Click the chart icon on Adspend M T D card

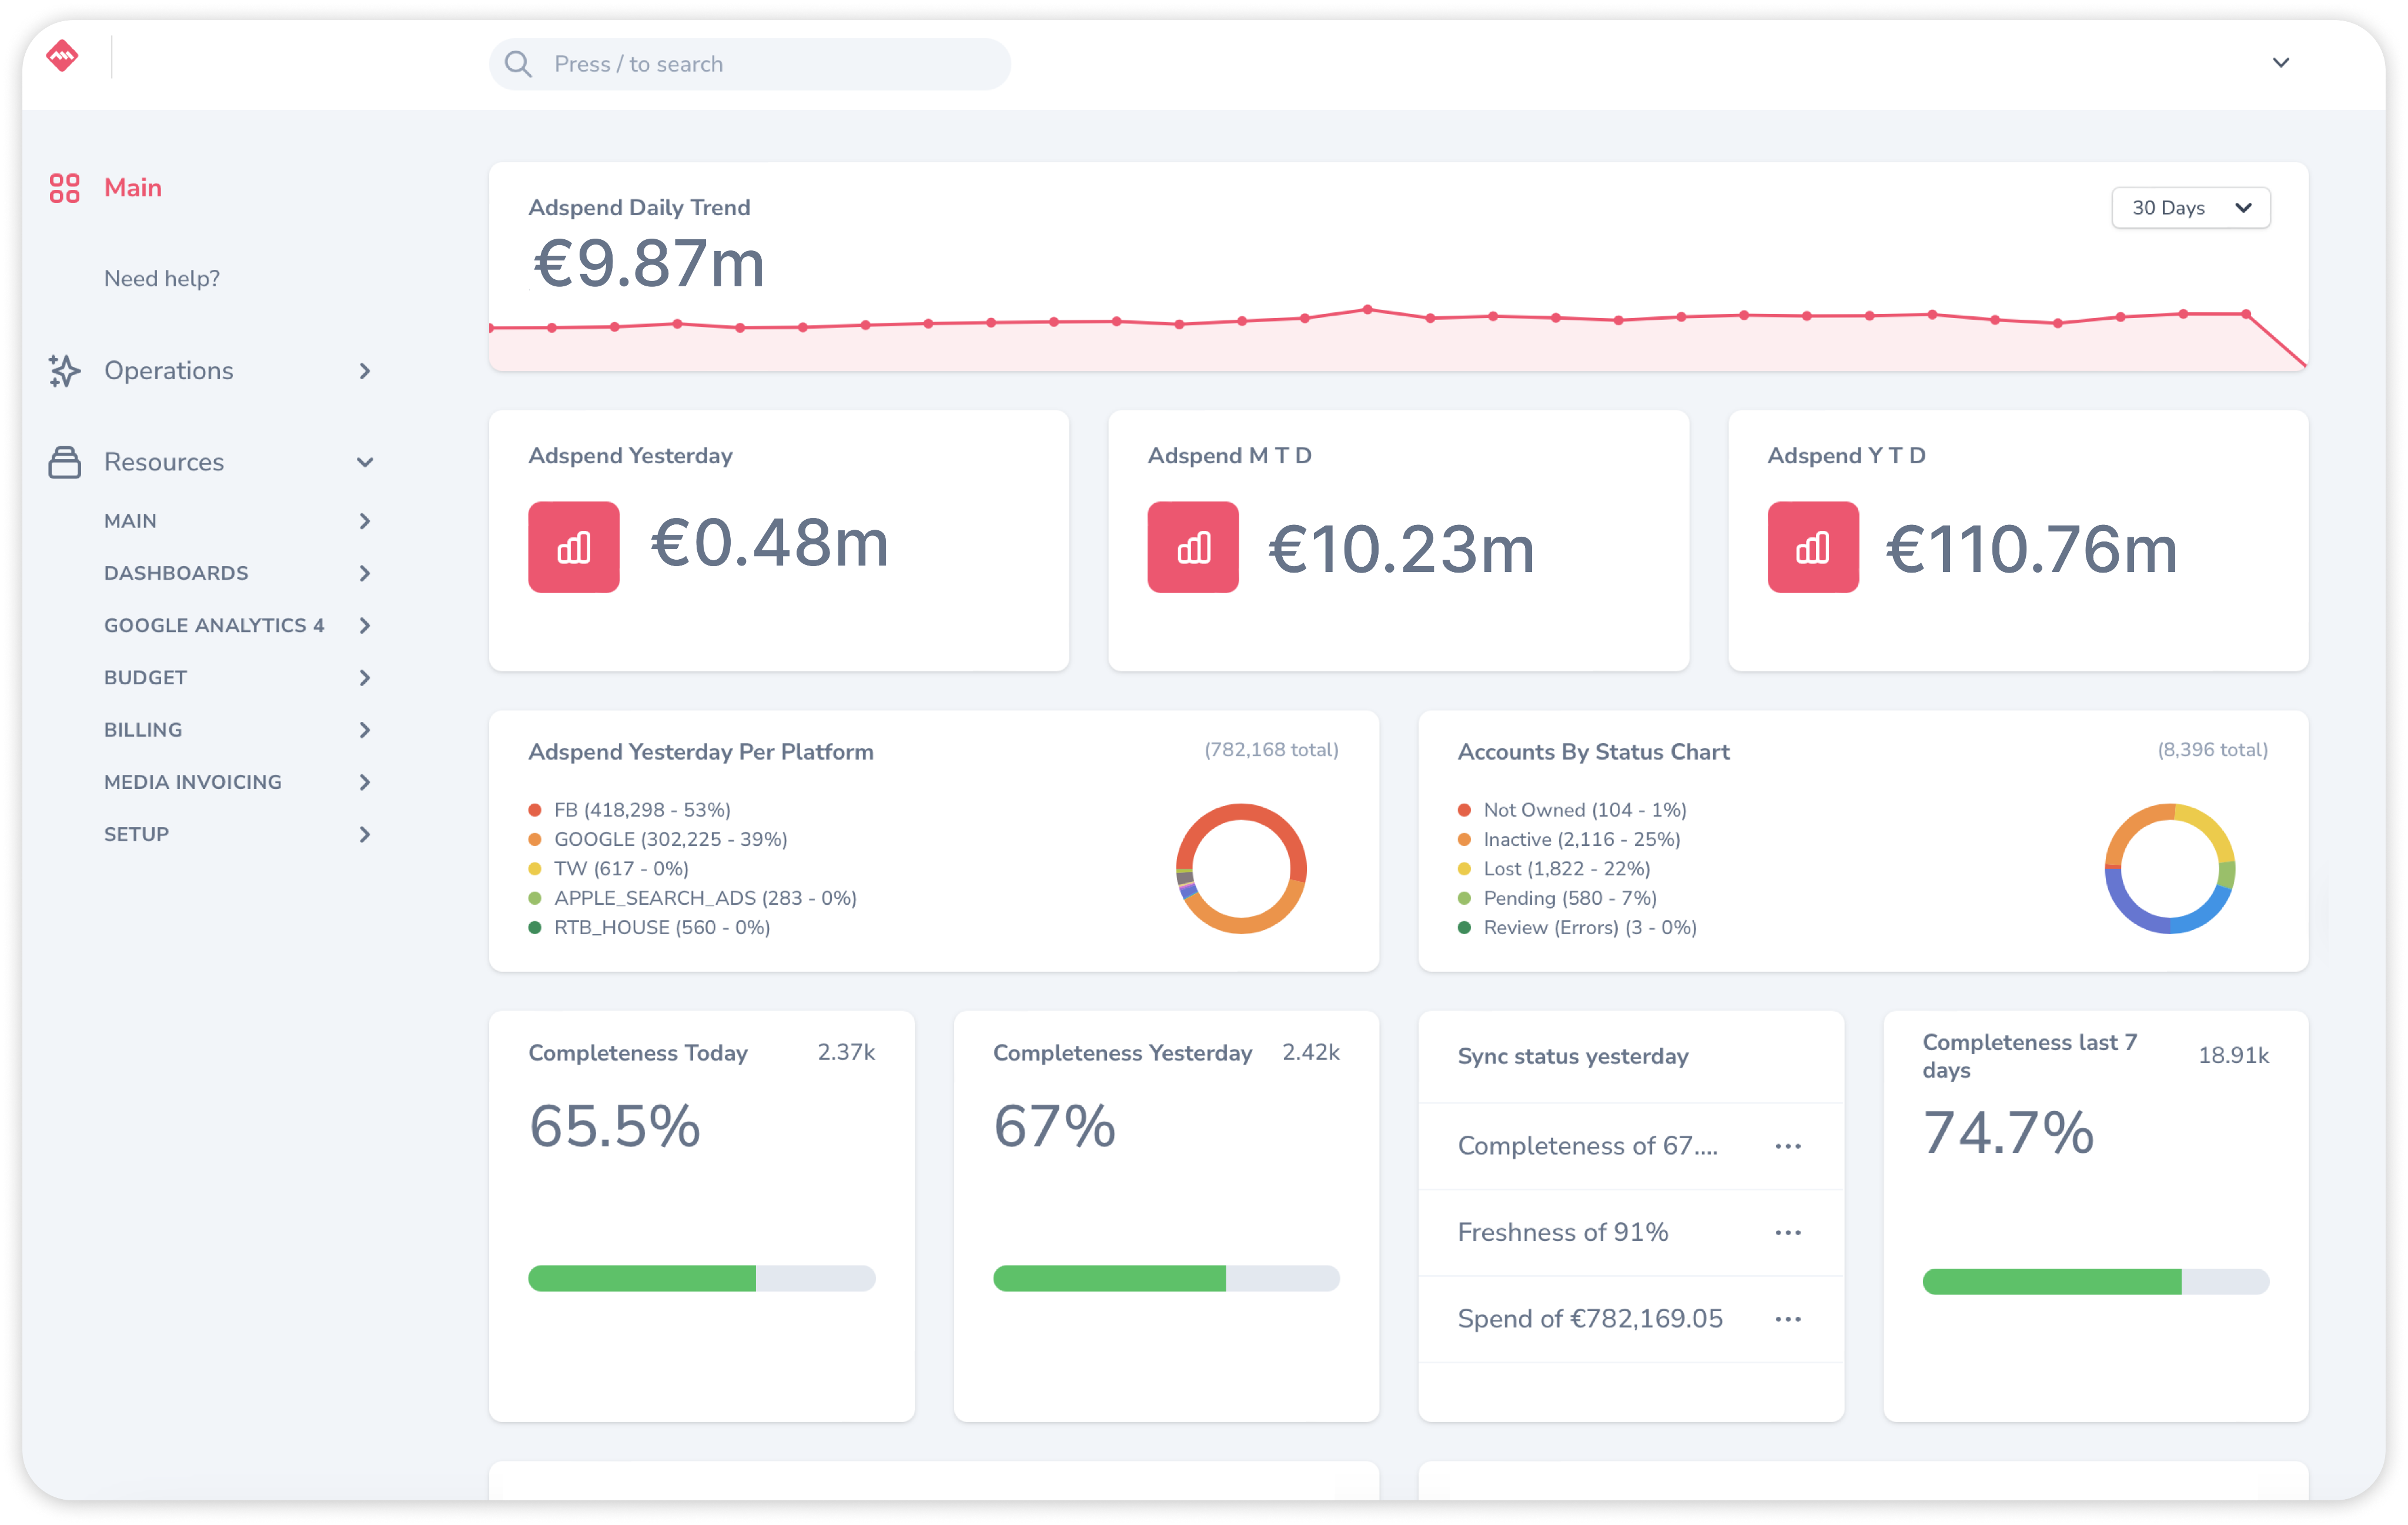(1192, 546)
